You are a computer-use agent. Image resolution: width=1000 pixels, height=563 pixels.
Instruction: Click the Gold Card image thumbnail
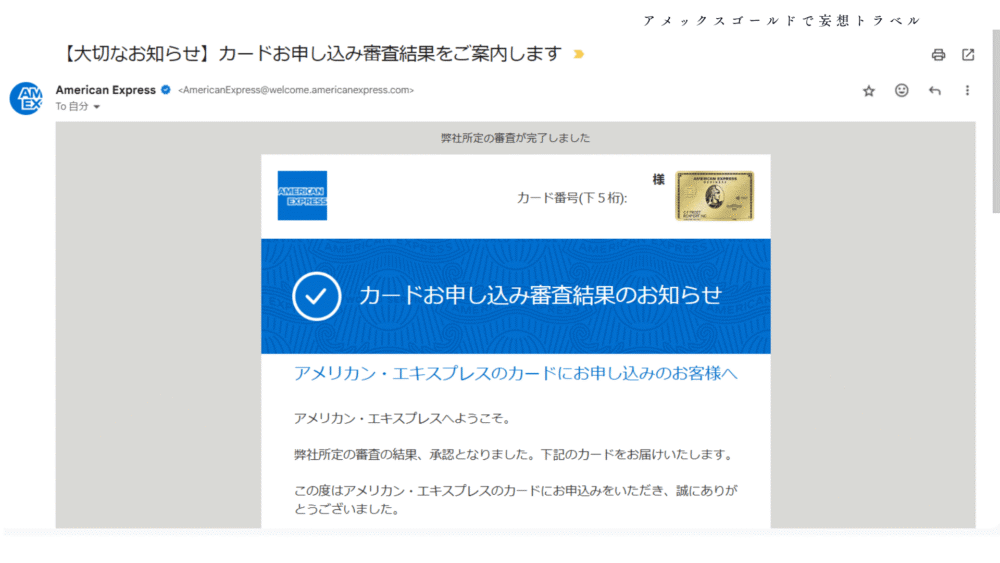click(714, 196)
